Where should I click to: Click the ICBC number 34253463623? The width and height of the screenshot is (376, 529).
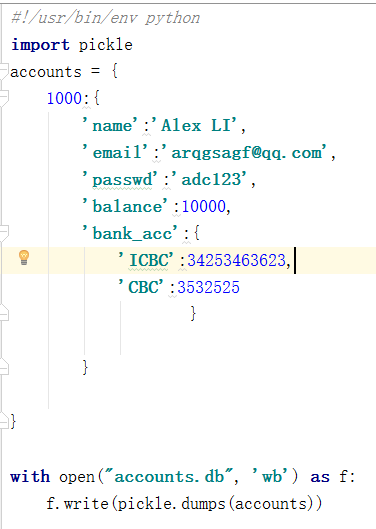click(237, 260)
